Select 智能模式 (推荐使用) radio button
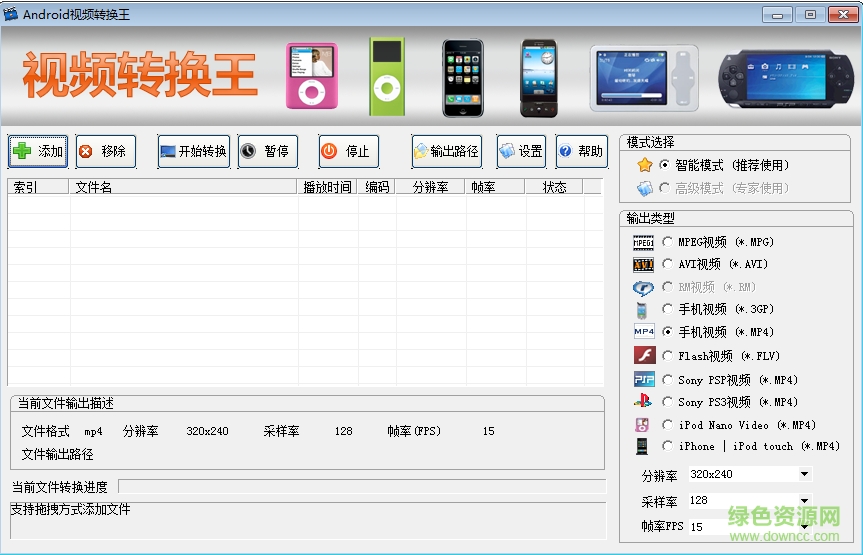The height and width of the screenshot is (555, 863). (x=665, y=165)
